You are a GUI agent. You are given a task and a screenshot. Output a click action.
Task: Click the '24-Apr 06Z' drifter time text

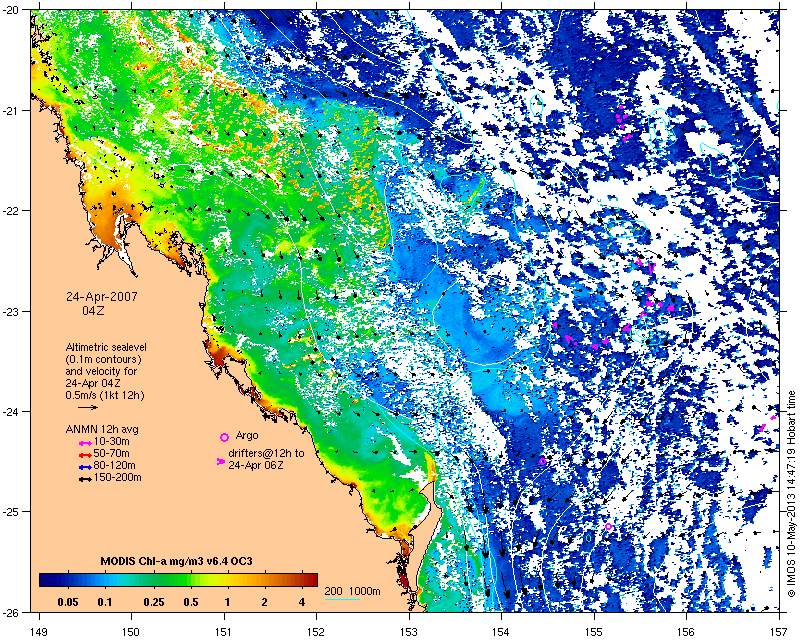[256, 465]
